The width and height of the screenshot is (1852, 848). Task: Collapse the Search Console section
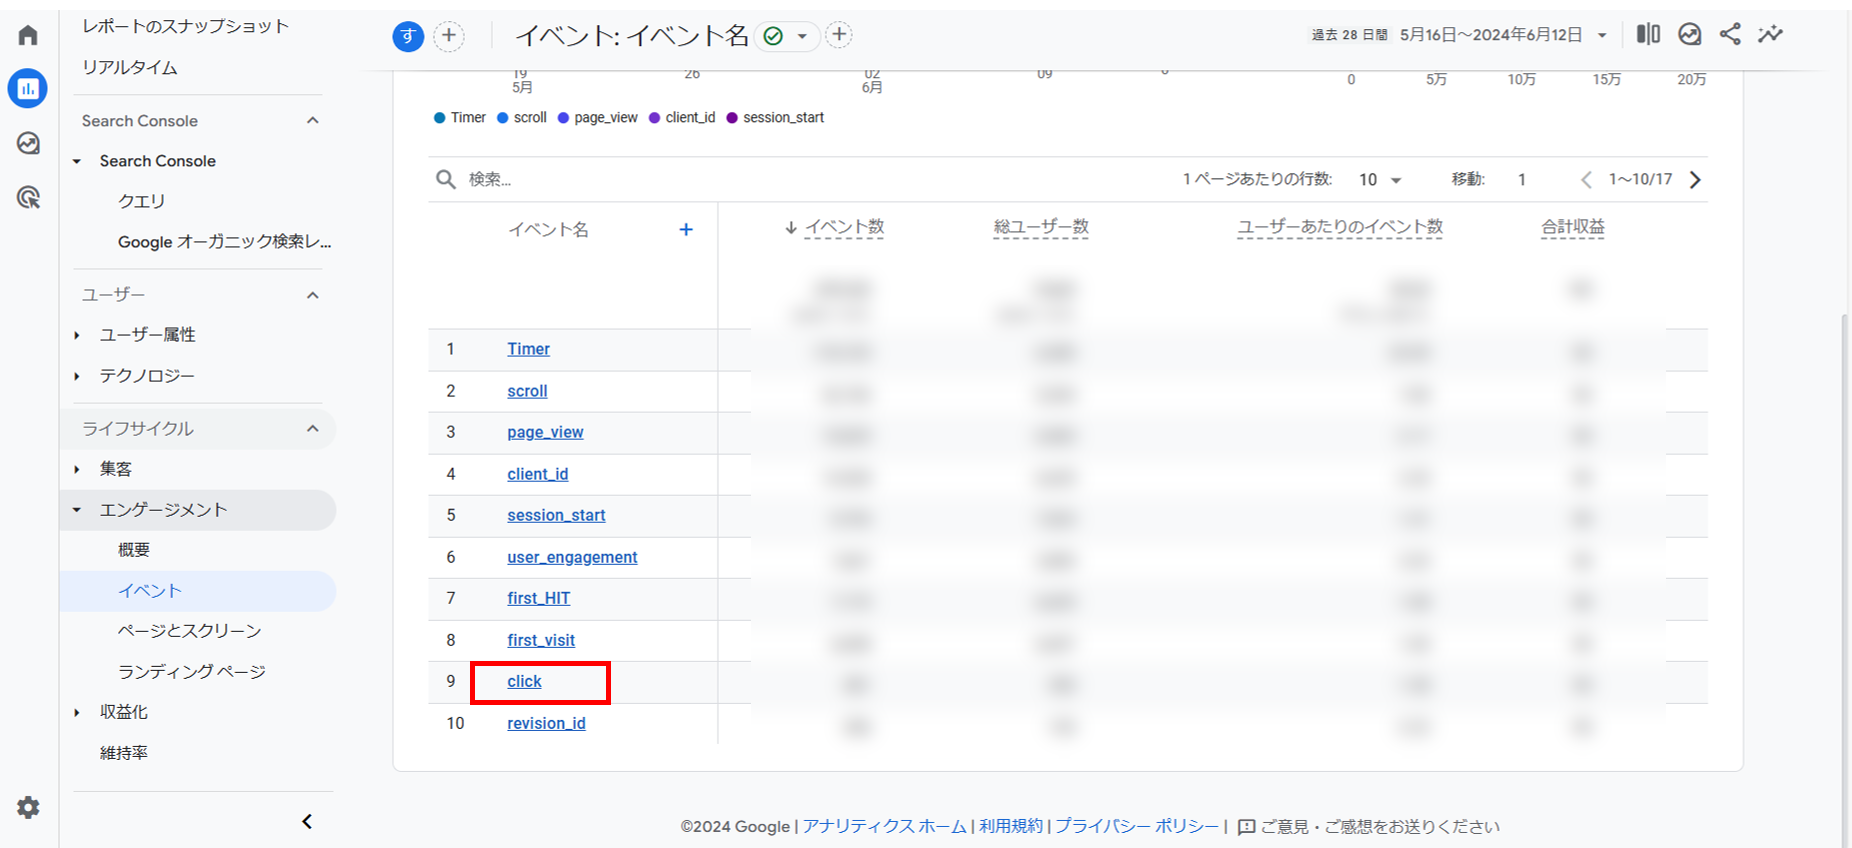[312, 121]
